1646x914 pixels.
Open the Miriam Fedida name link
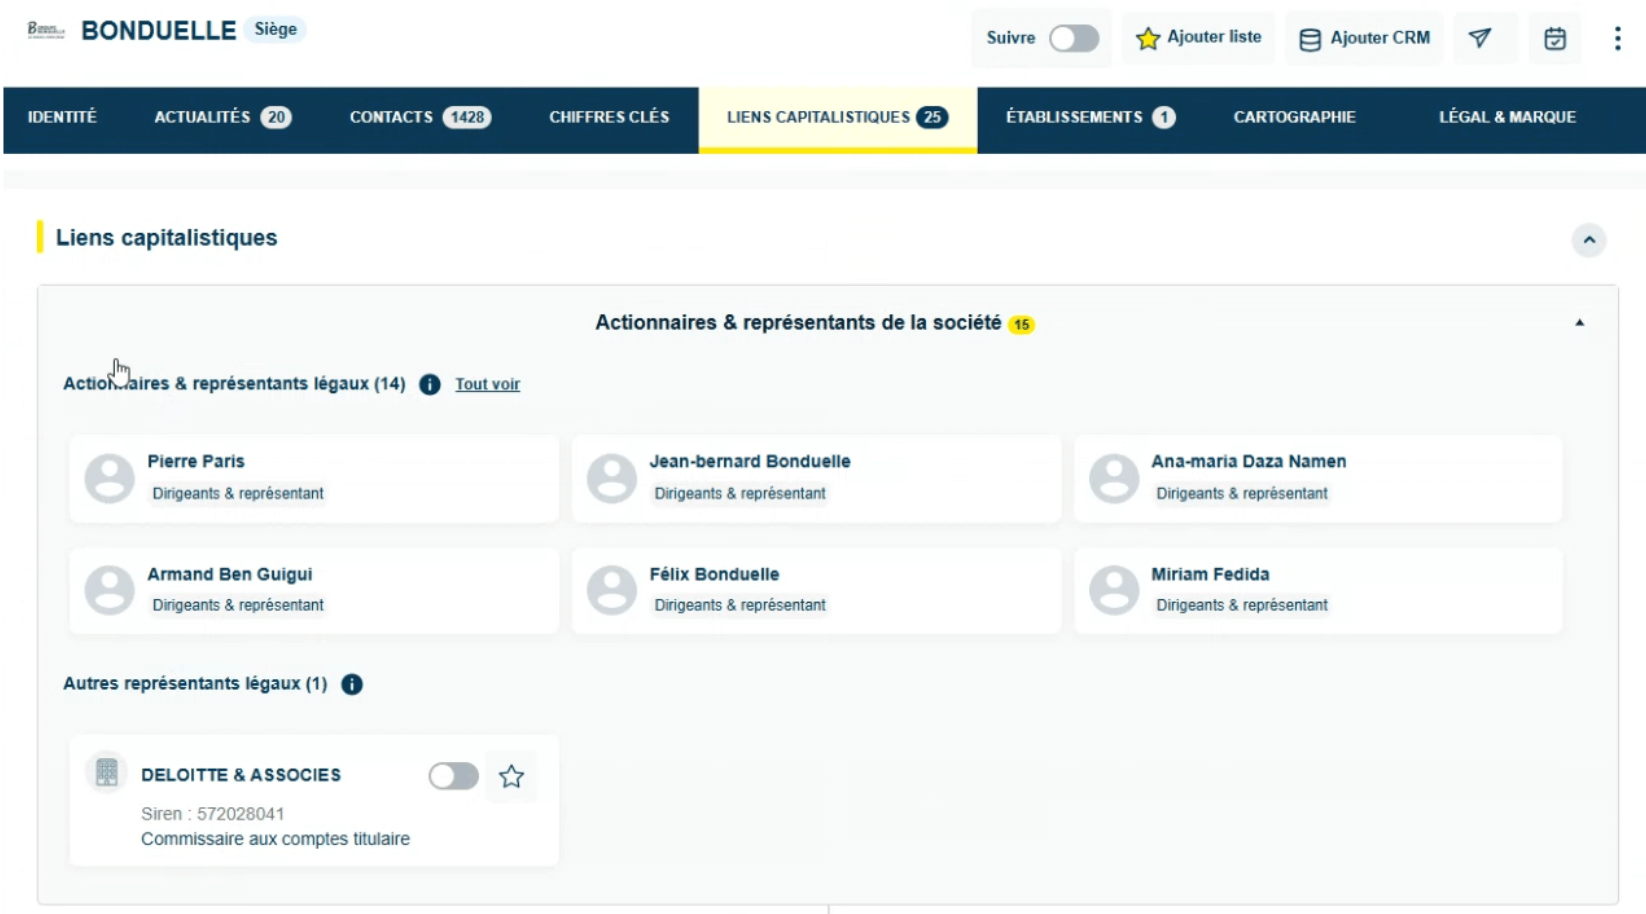[x=1210, y=574]
